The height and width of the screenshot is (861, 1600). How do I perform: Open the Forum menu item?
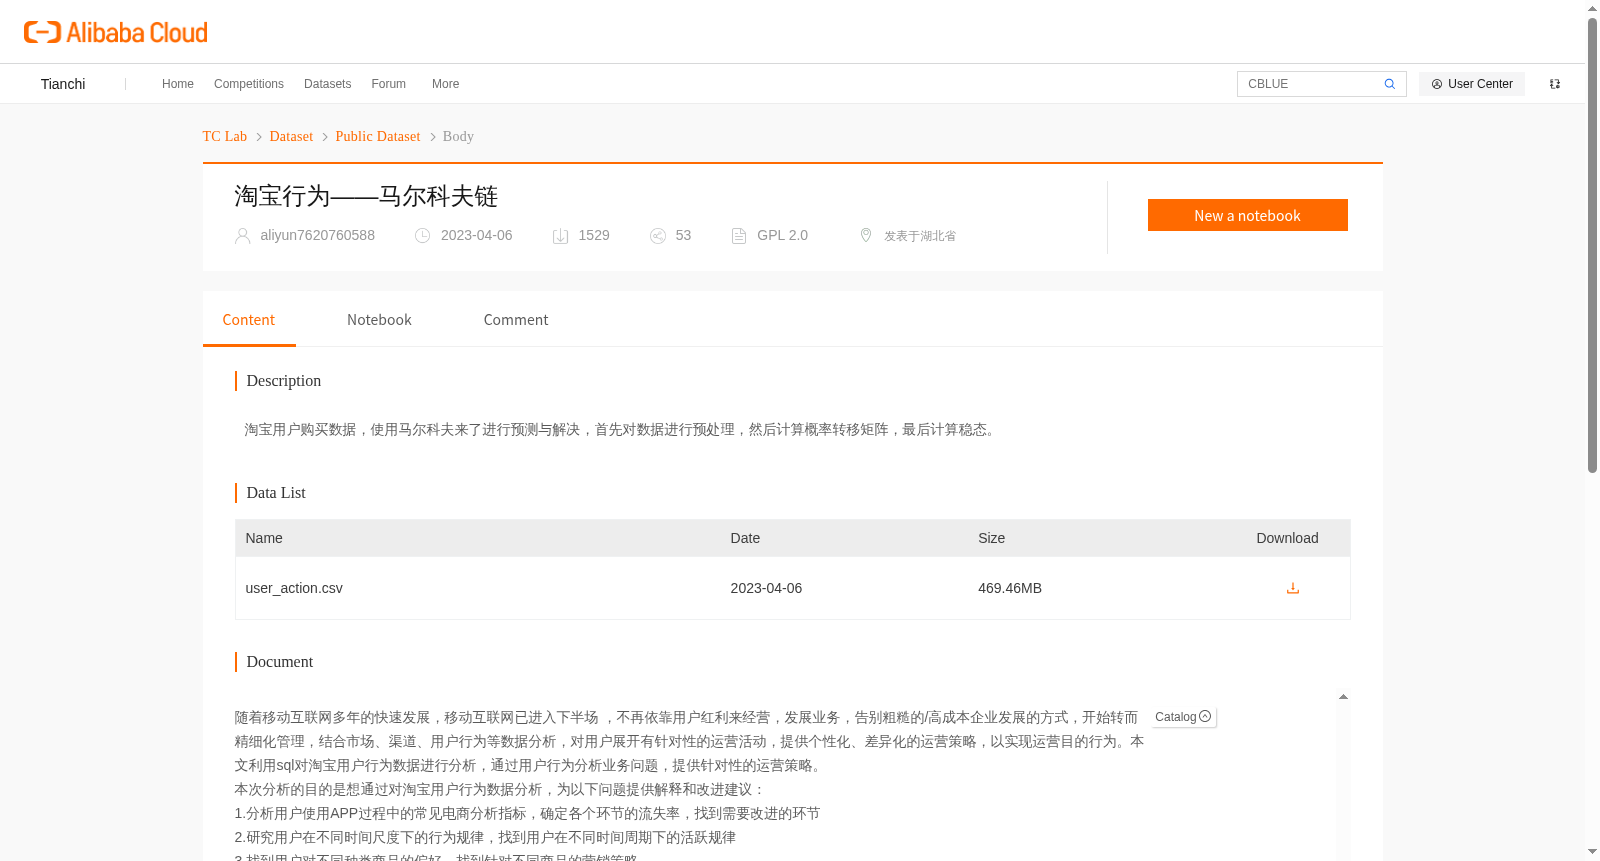click(x=388, y=84)
